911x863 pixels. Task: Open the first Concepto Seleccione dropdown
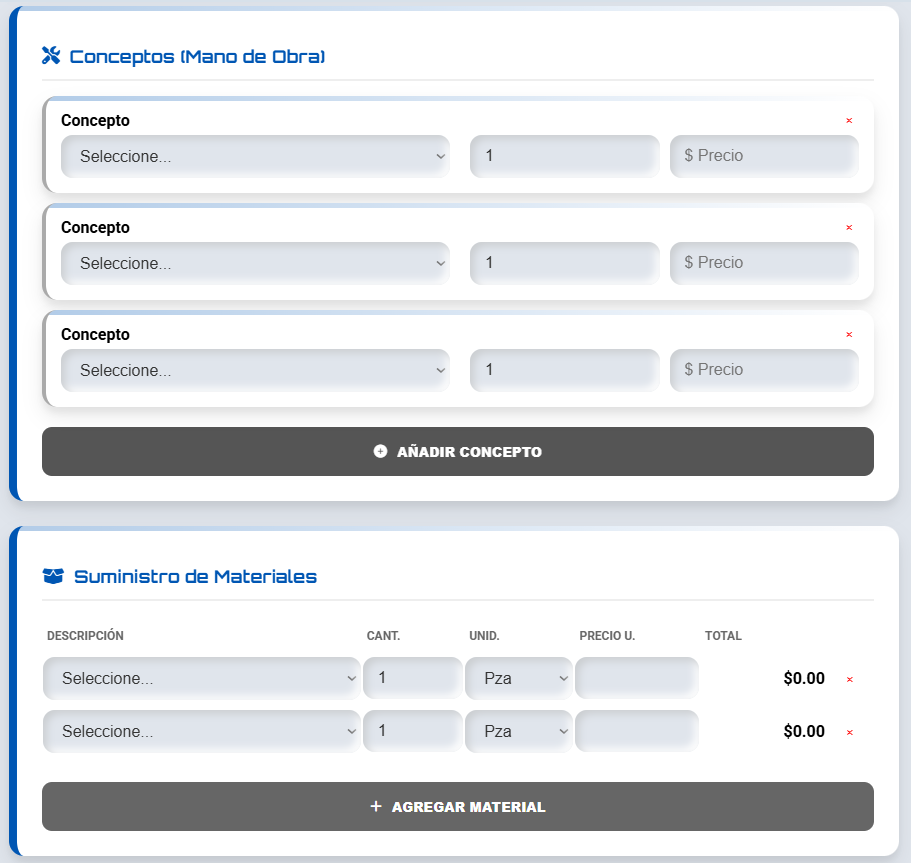[255, 156]
